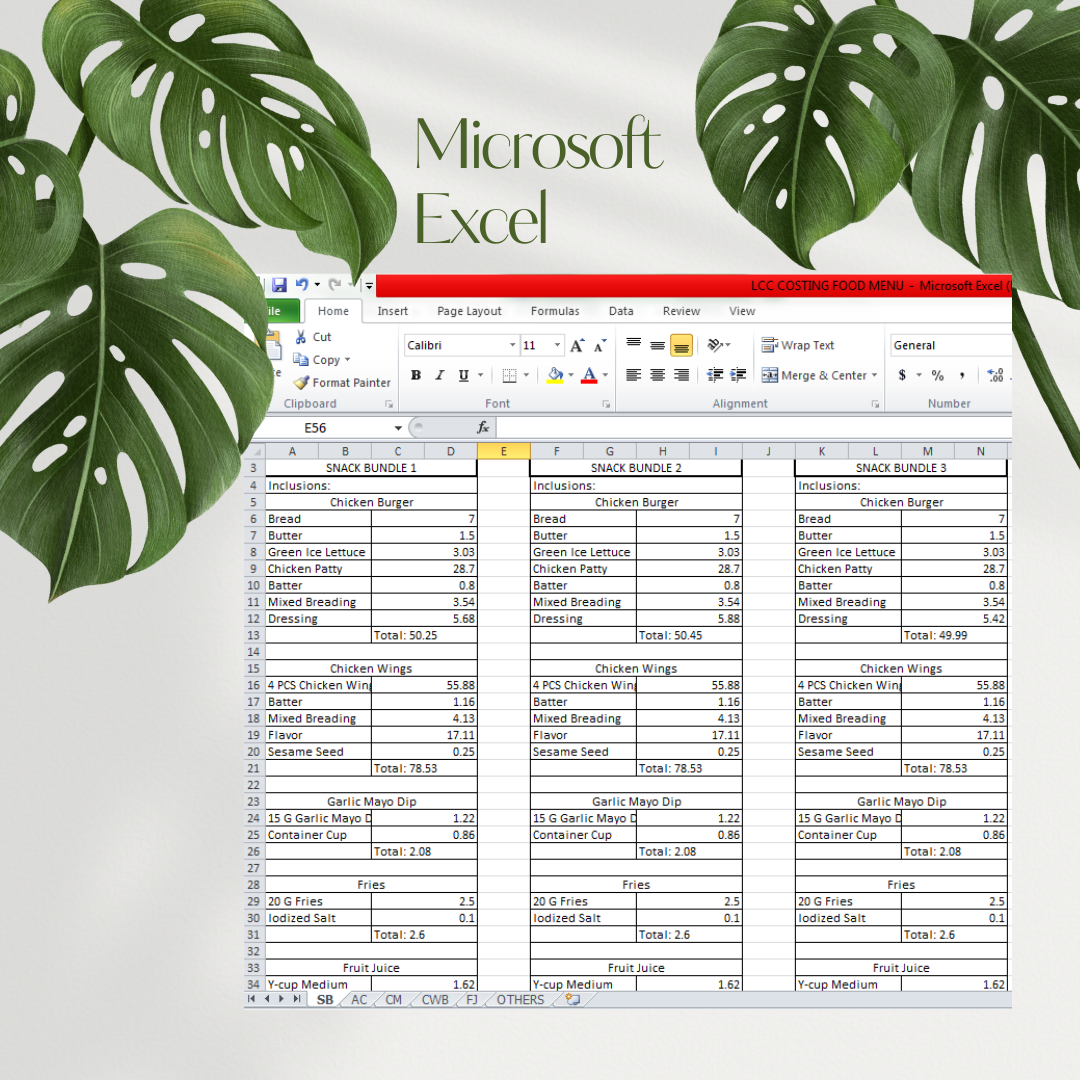Viewport: 1080px width, 1080px height.
Task: Click the Cut scissors icon
Action: (301, 337)
